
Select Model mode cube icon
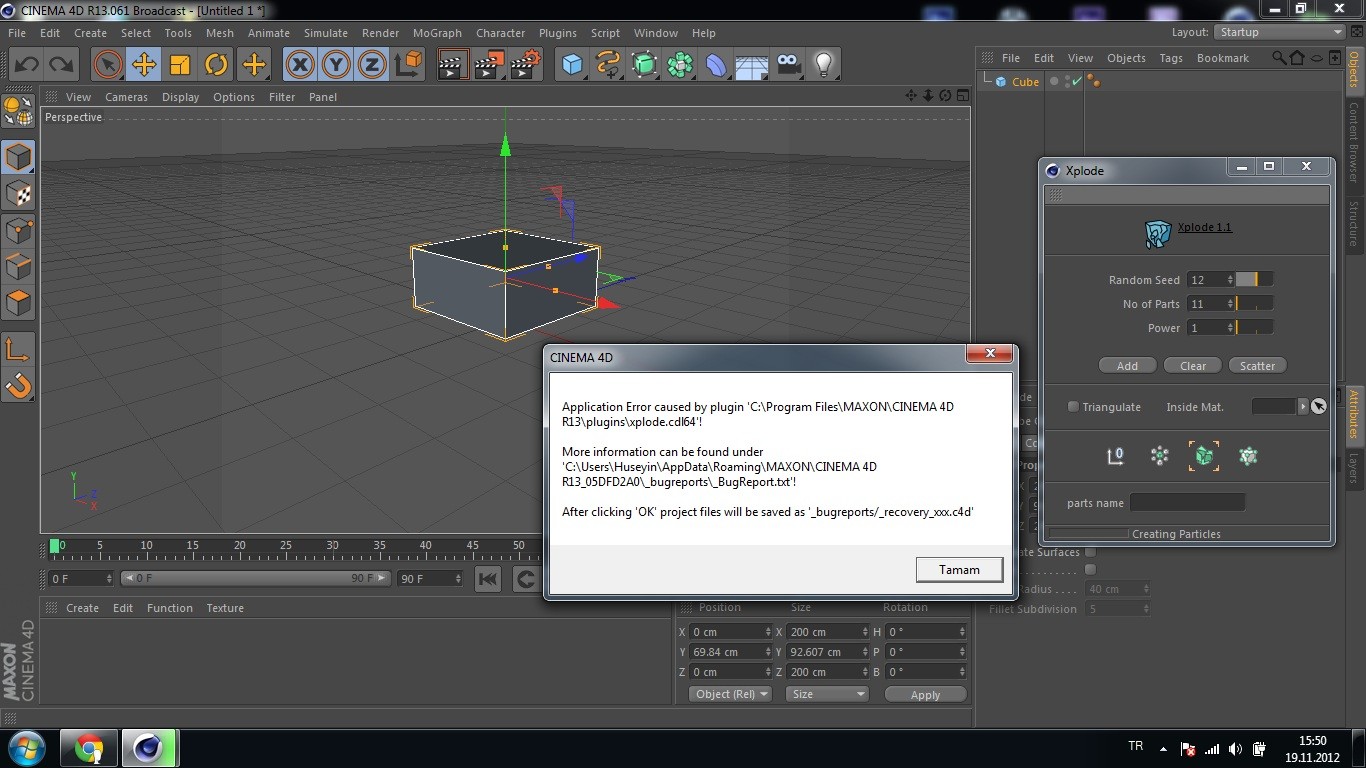coord(18,157)
